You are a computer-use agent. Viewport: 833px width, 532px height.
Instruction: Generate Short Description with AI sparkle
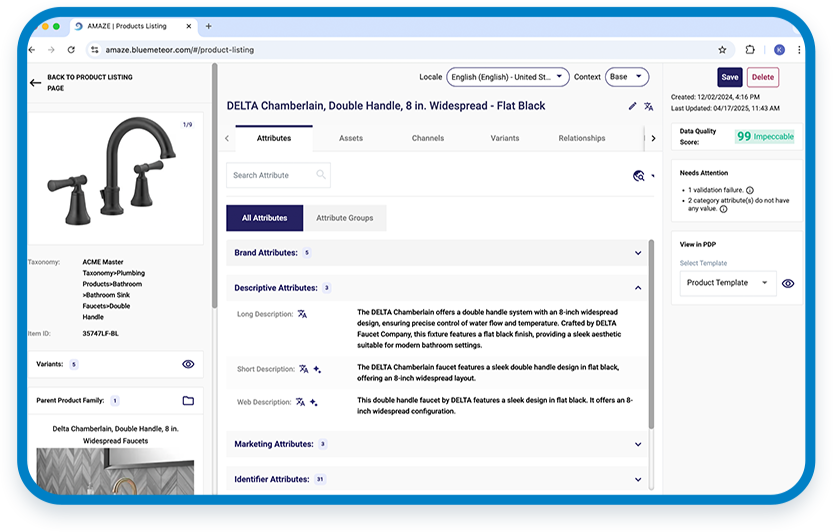point(317,369)
